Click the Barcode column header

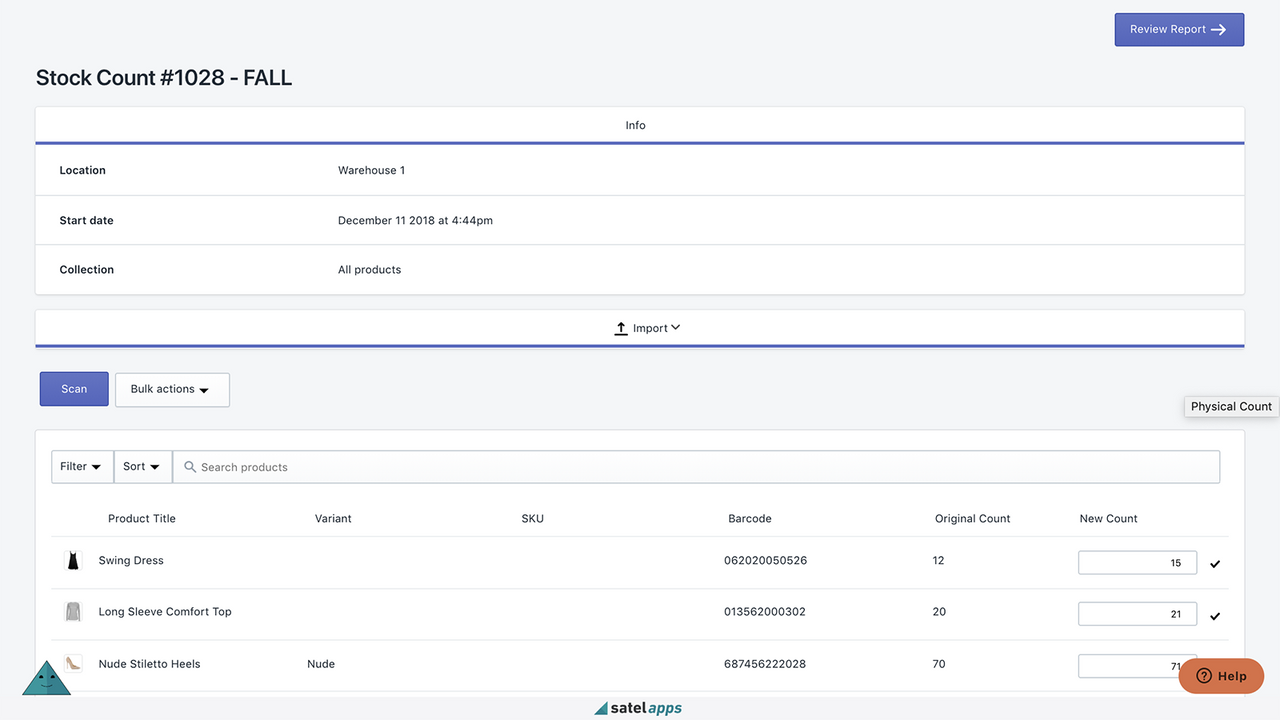(x=750, y=519)
